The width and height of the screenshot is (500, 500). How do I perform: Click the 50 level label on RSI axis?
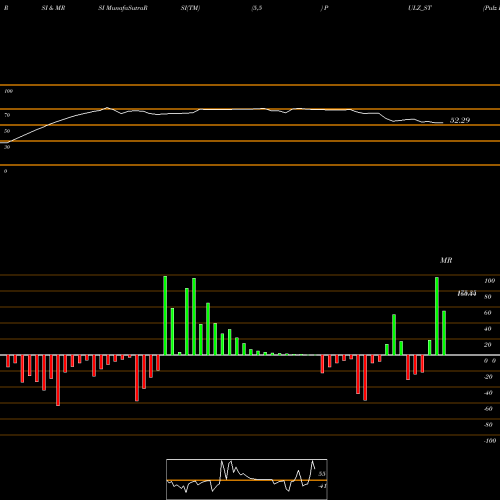coord(7,131)
